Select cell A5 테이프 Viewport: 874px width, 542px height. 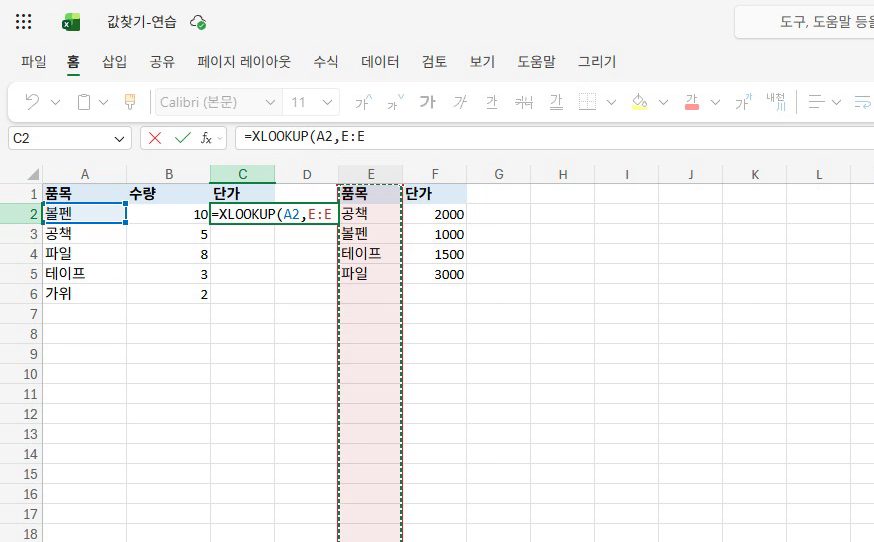click(x=85, y=274)
